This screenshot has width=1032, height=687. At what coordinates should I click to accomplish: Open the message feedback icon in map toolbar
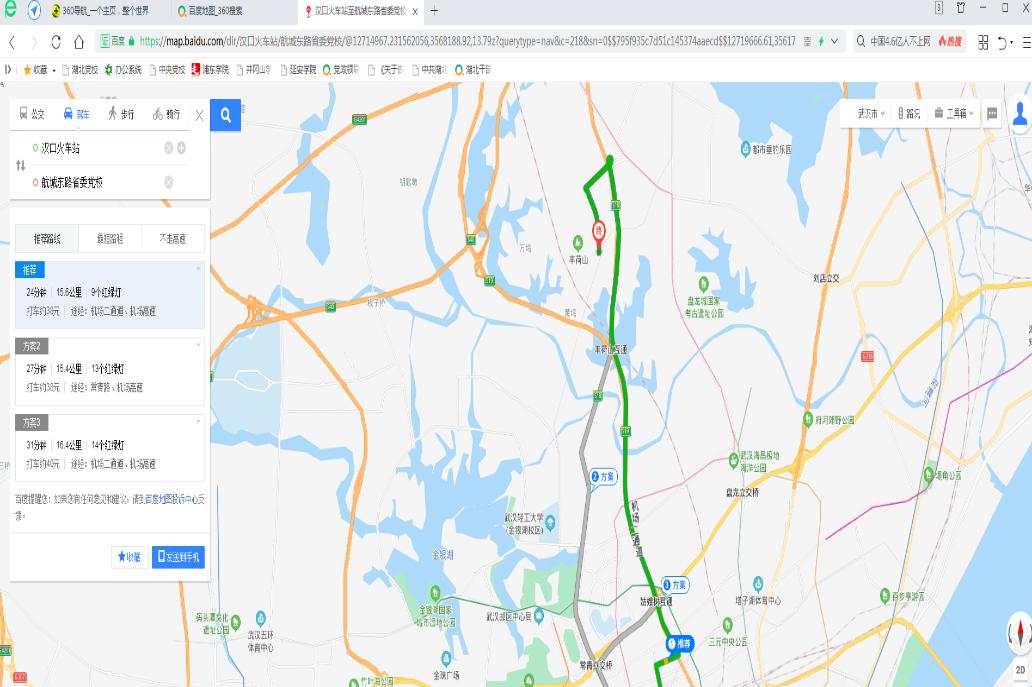tap(992, 114)
